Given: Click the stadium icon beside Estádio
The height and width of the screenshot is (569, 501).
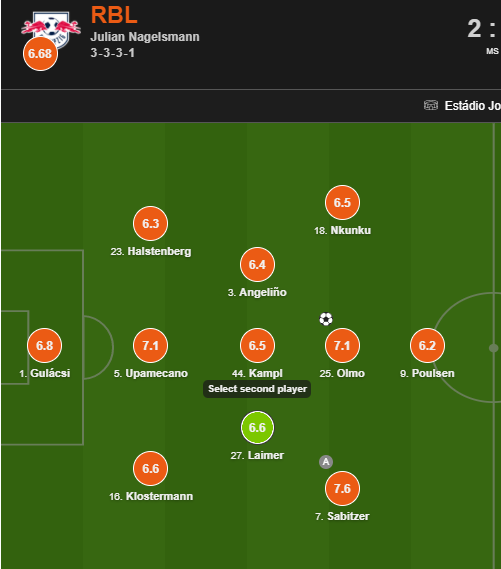Looking at the screenshot, I should point(431,105).
